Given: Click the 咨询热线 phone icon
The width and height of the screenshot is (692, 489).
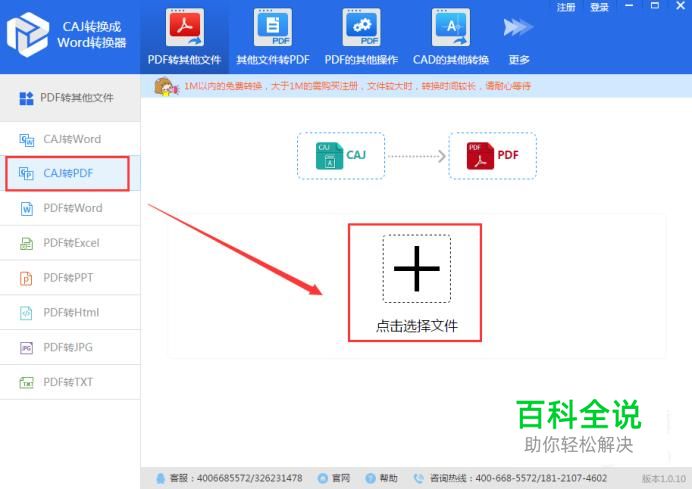Looking at the screenshot, I should tap(418, 478).
